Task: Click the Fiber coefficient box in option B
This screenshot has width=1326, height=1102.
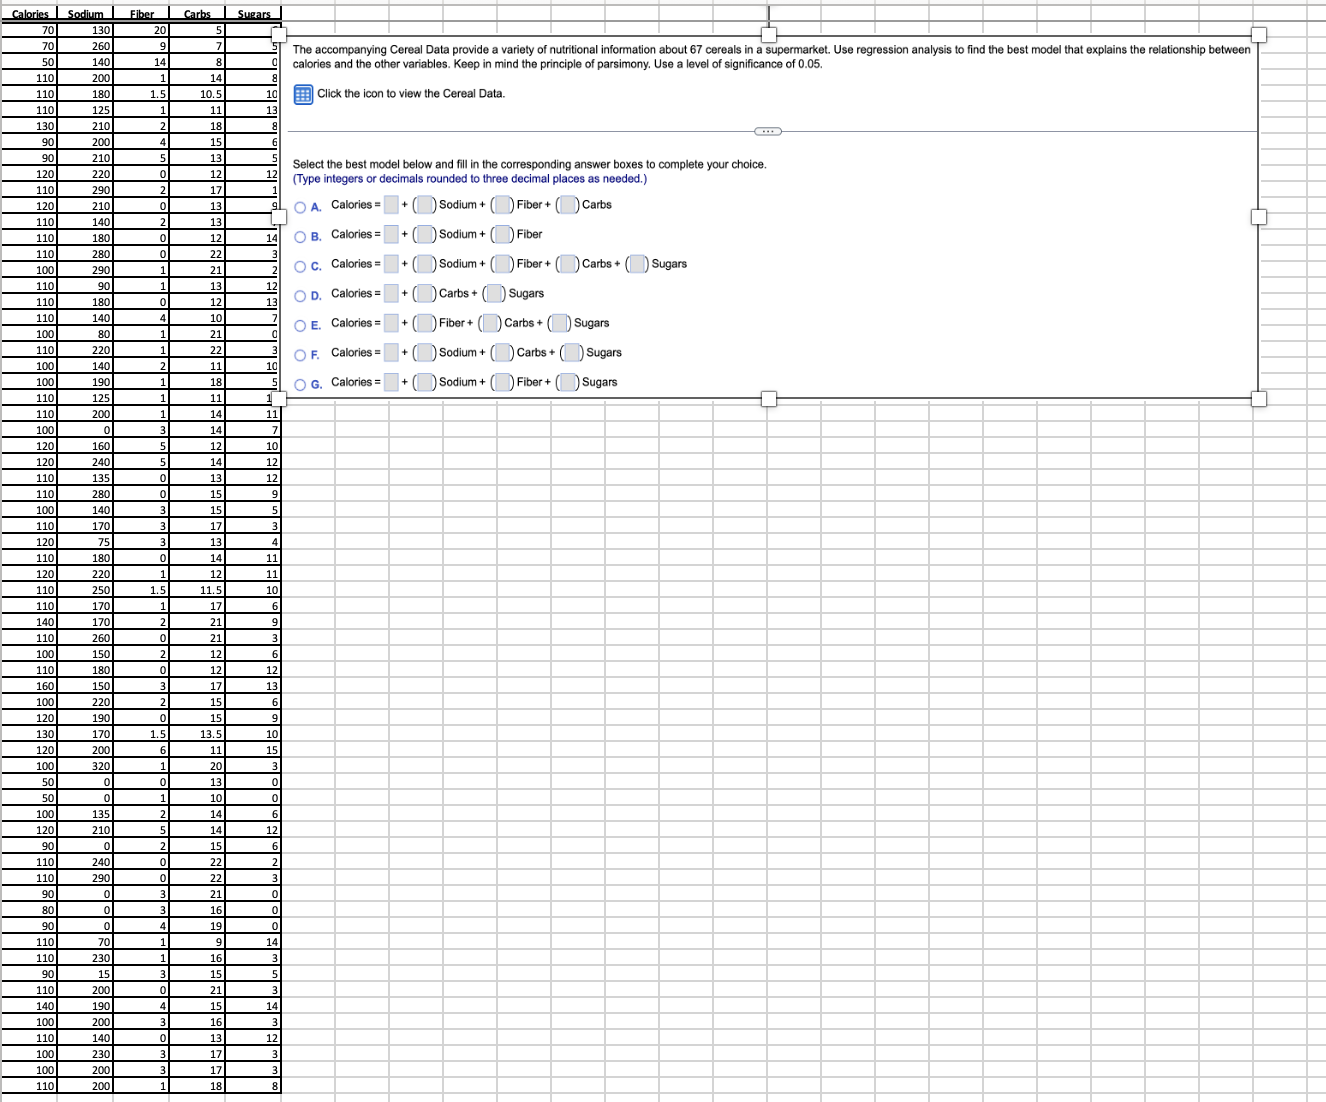Action: pyautogui.click(x=503, y=235)
